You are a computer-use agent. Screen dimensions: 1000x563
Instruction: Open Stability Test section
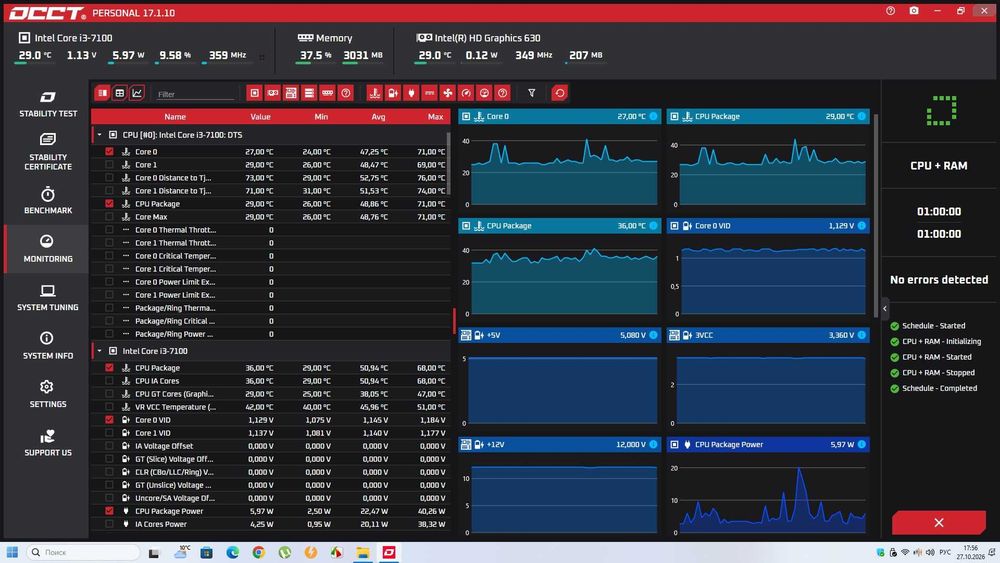pyautogui.click(x=48, y=104)
